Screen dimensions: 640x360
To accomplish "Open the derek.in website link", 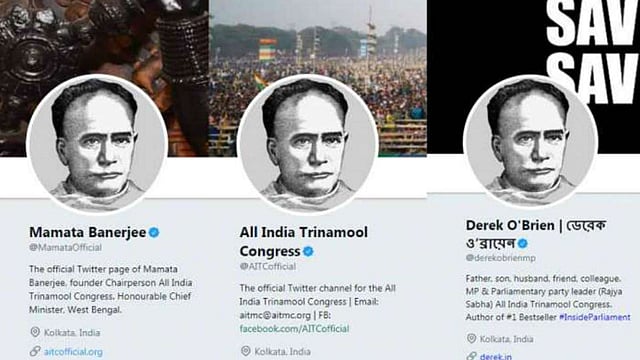I will coord(496,356).
